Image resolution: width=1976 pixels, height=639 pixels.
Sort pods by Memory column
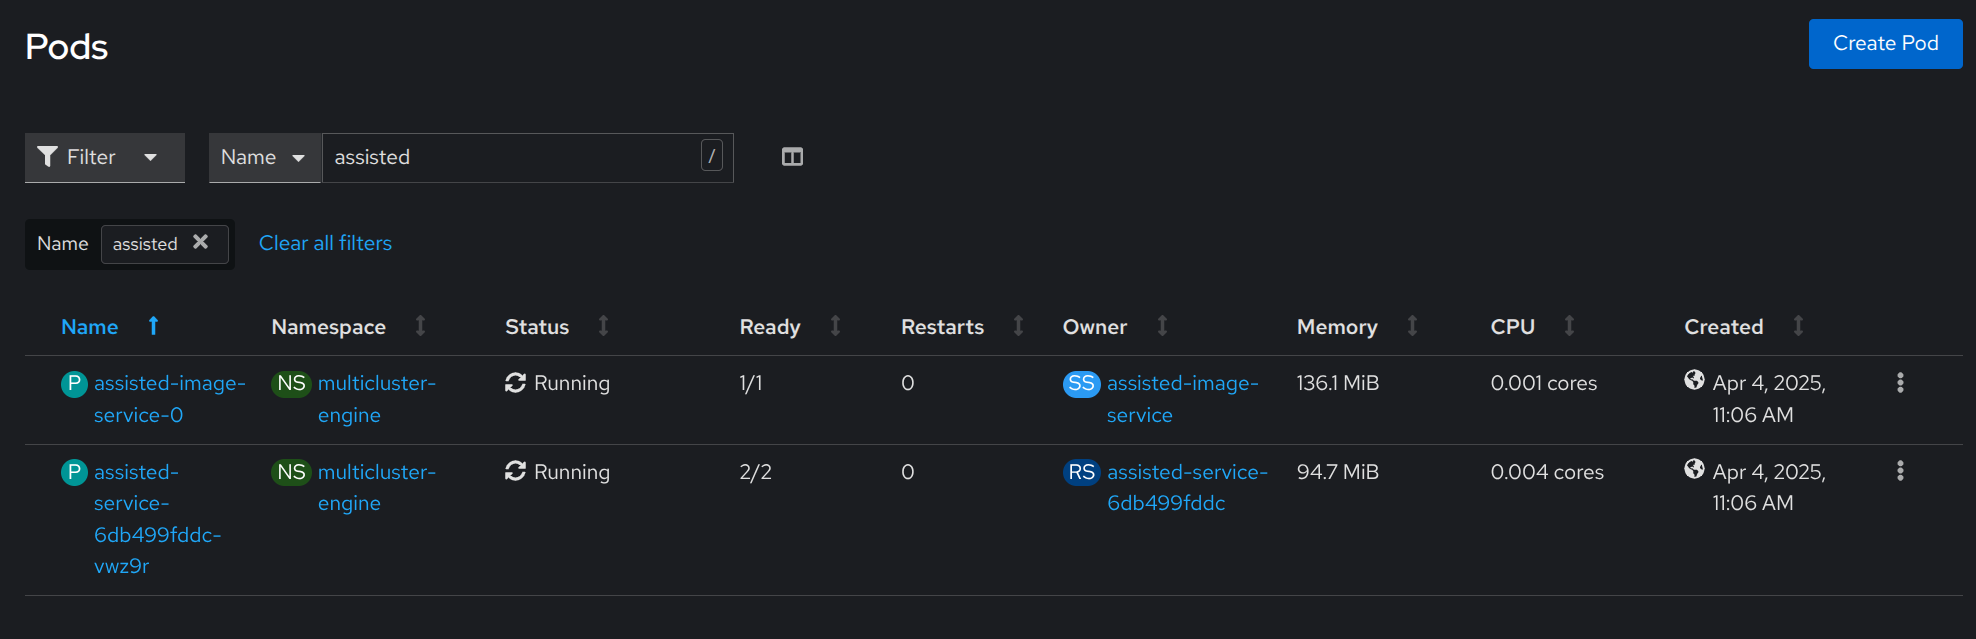coord(1337,327)
